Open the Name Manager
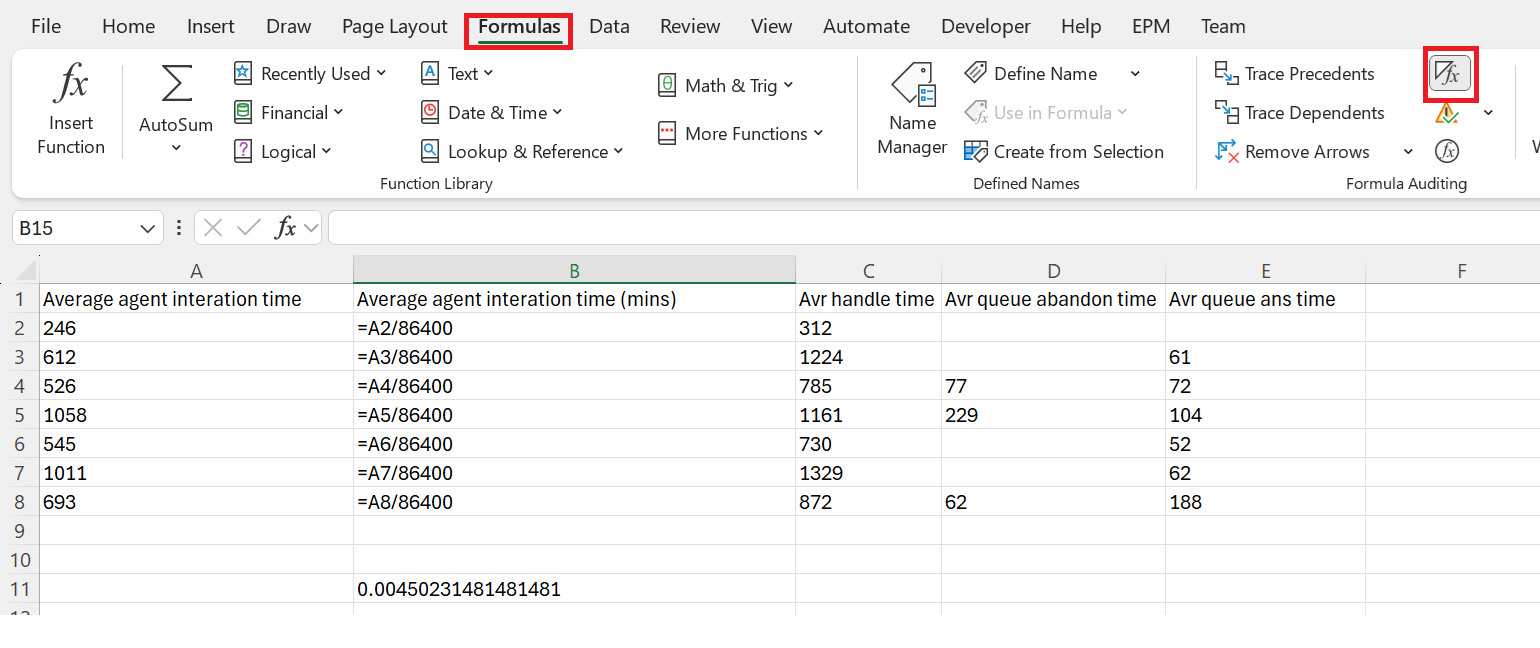1540x648 pixels. [x=912, y=110]
